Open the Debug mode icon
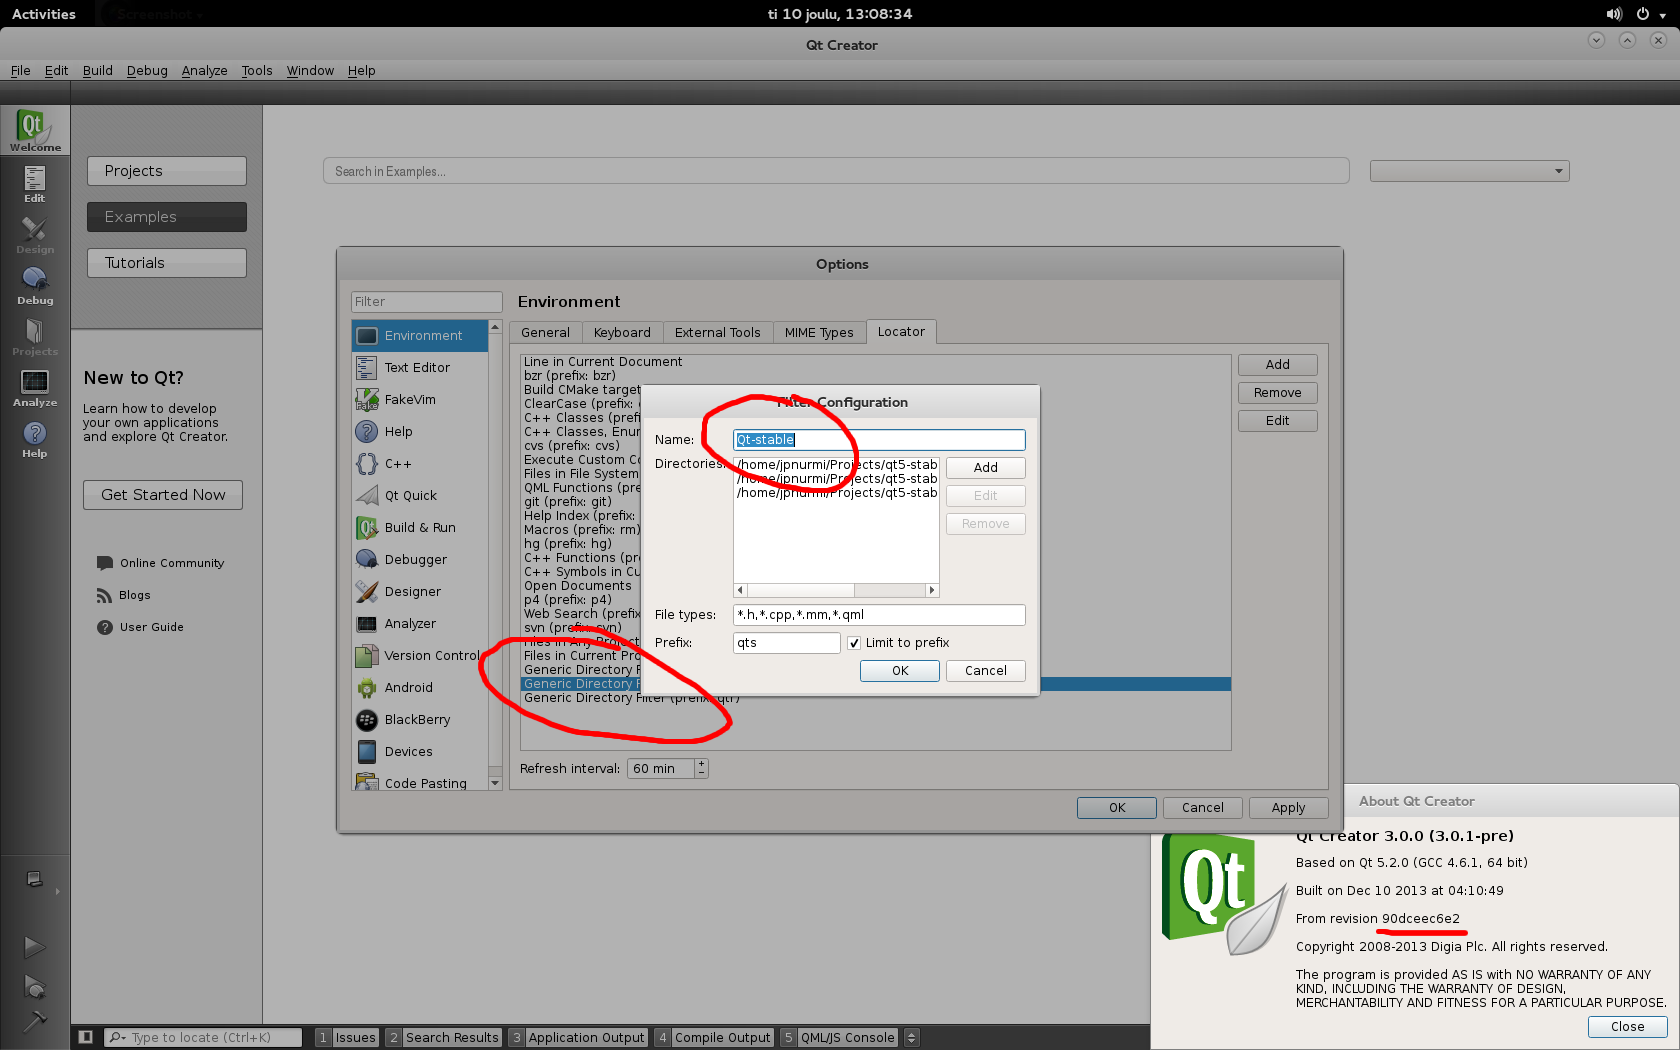 pyautogui.click(x=35, y=286)
